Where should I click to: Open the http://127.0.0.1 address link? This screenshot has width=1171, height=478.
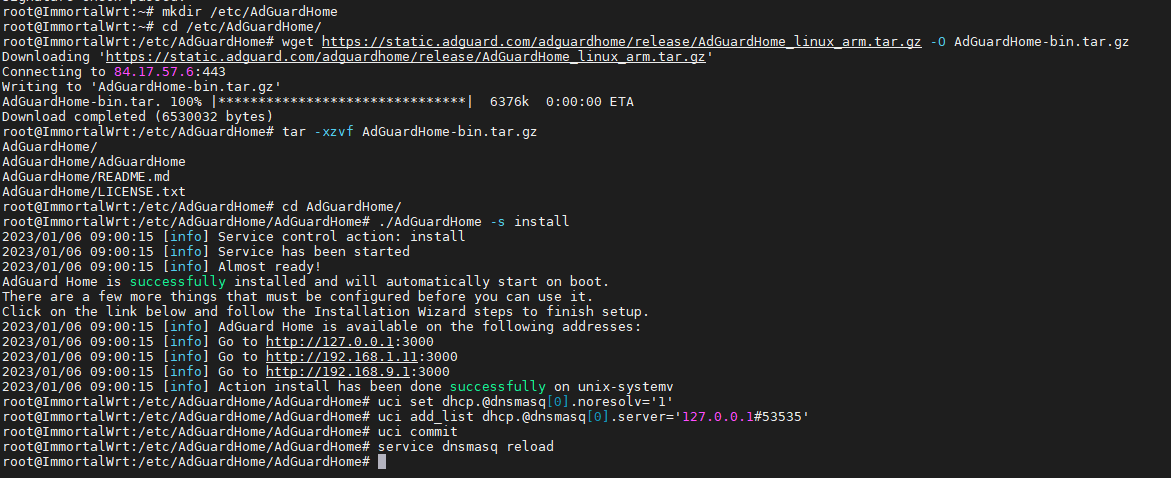click(331, 341)
